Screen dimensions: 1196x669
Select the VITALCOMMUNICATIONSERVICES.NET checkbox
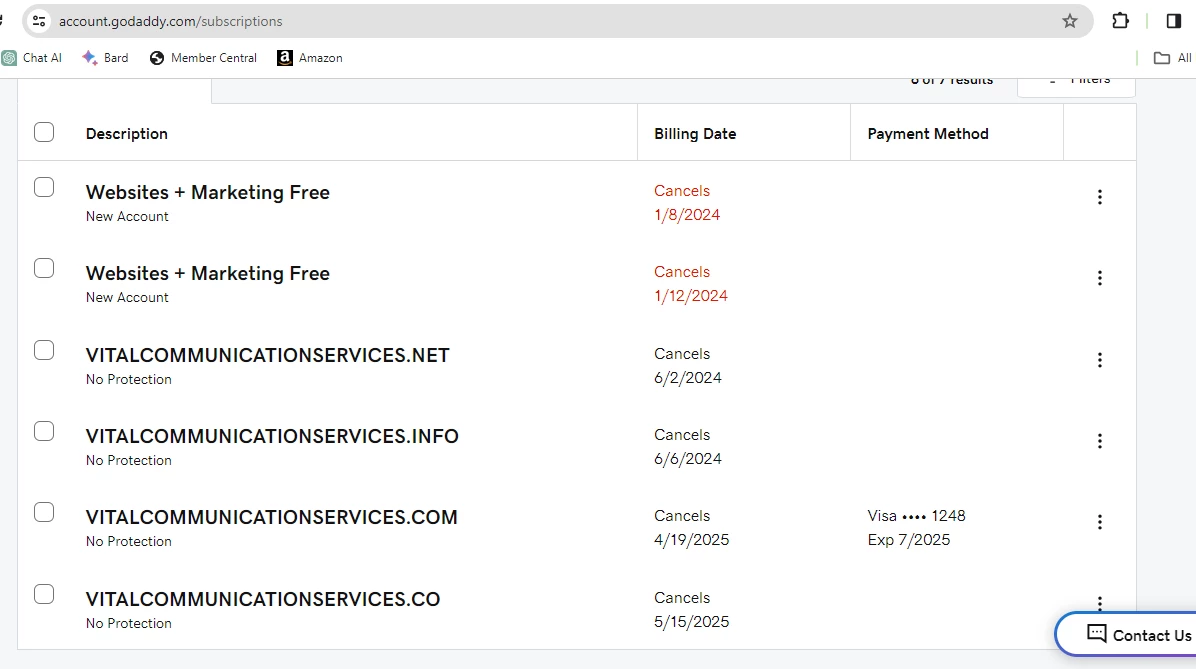point(44,350)
